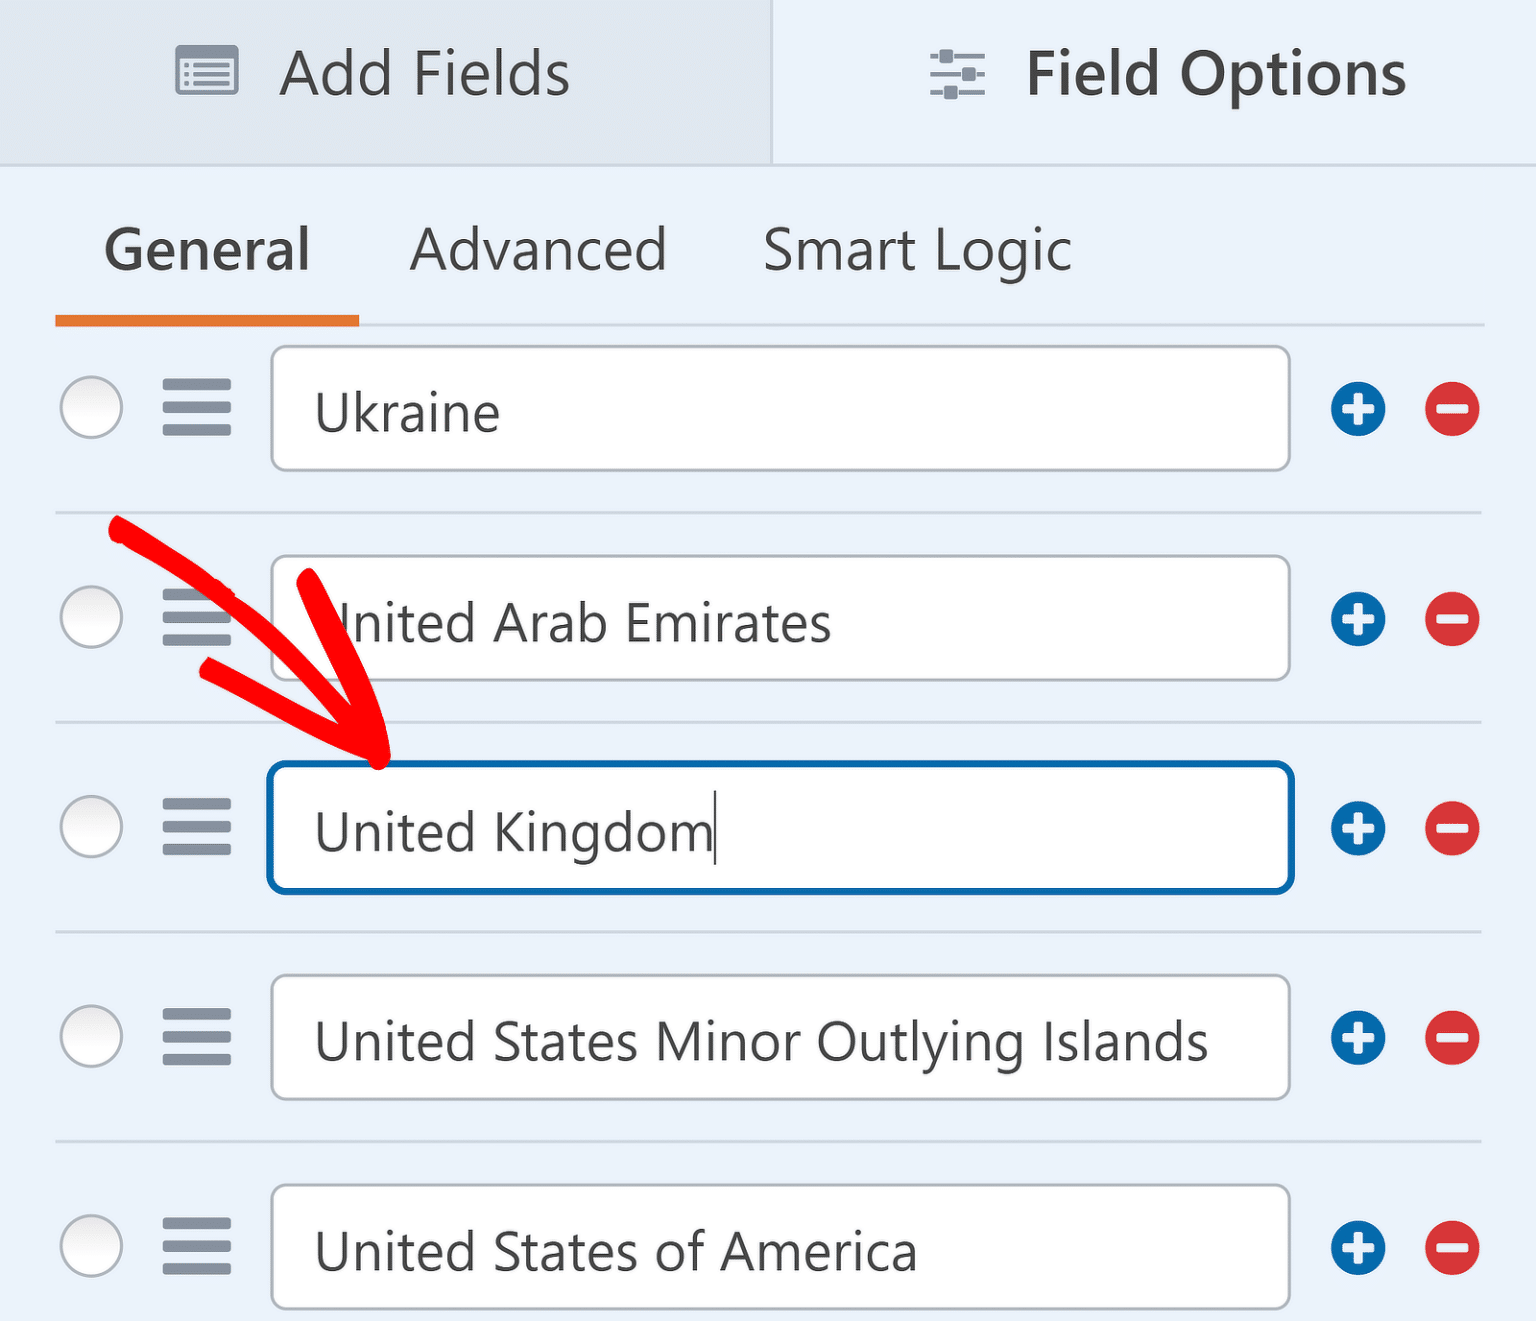Click the drag handle for United States of America
1536x1321 pixels.
196,1247
